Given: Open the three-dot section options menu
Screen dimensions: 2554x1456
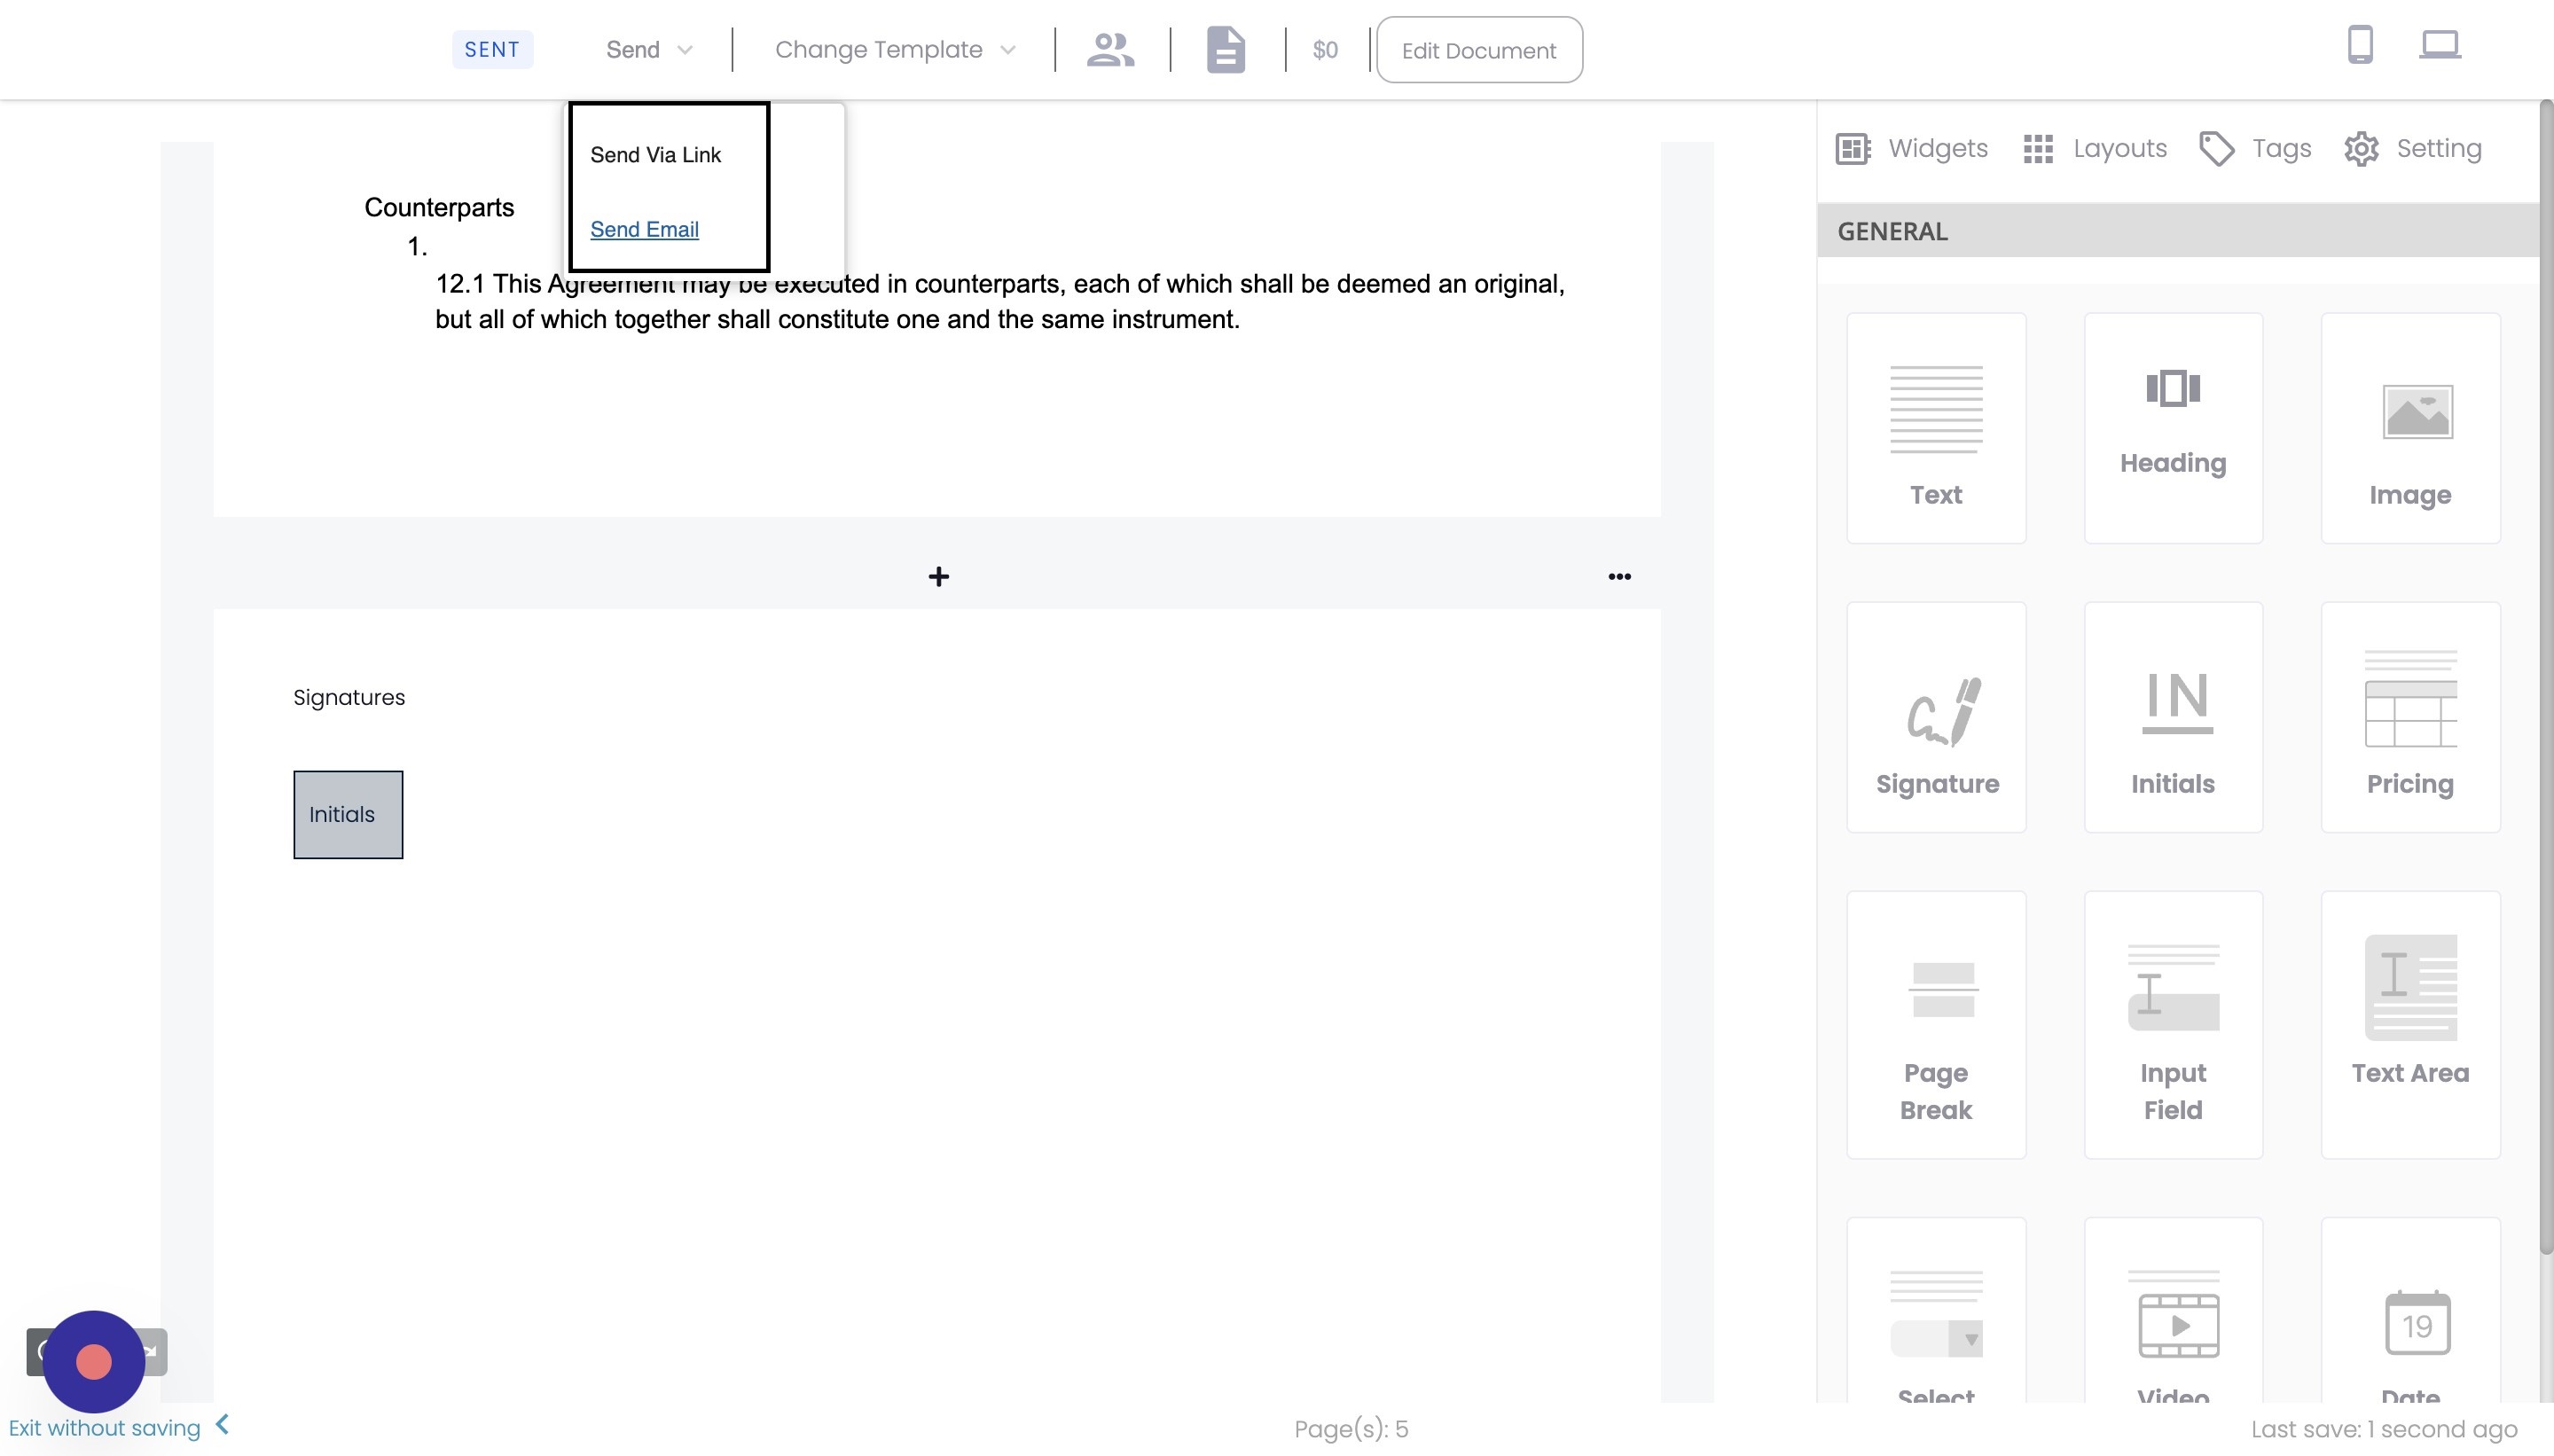Looking at the screenshot, I should coord(1619,576).
